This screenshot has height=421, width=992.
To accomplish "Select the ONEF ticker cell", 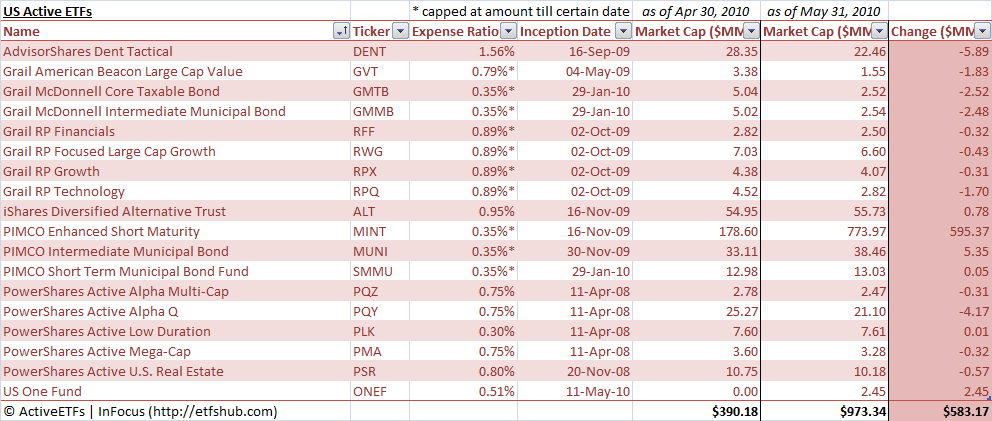I will [380, 391].
